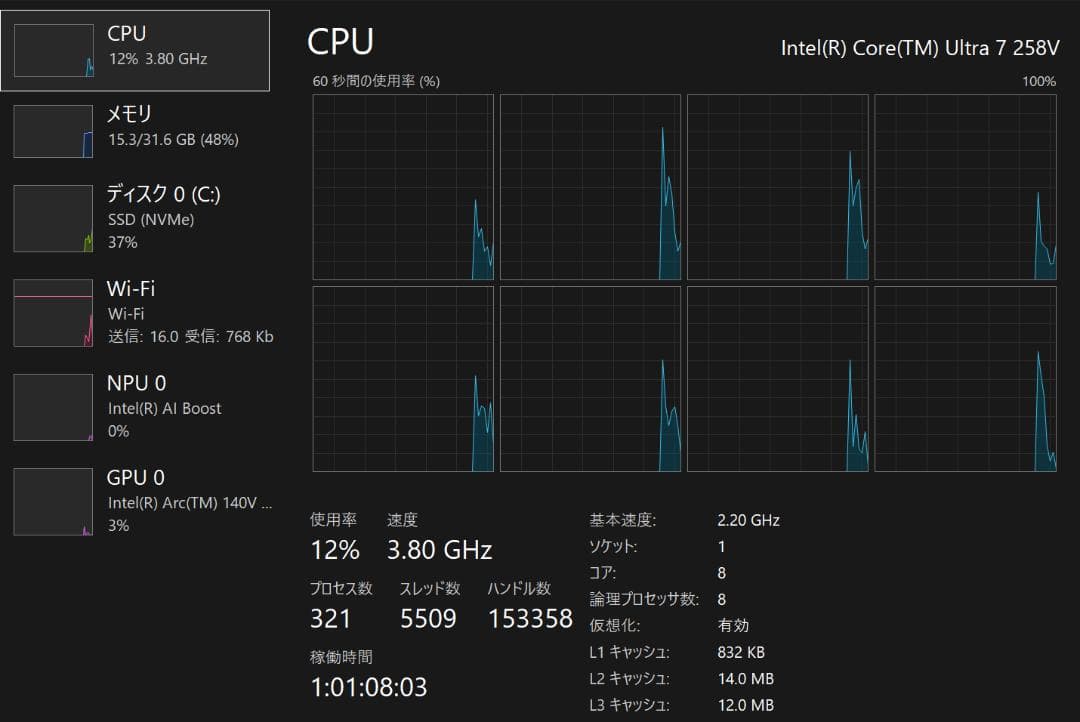Screen dimensions: 1080x722
Task: Click the bottom-right logical processor graph
Action: point(965,379)
